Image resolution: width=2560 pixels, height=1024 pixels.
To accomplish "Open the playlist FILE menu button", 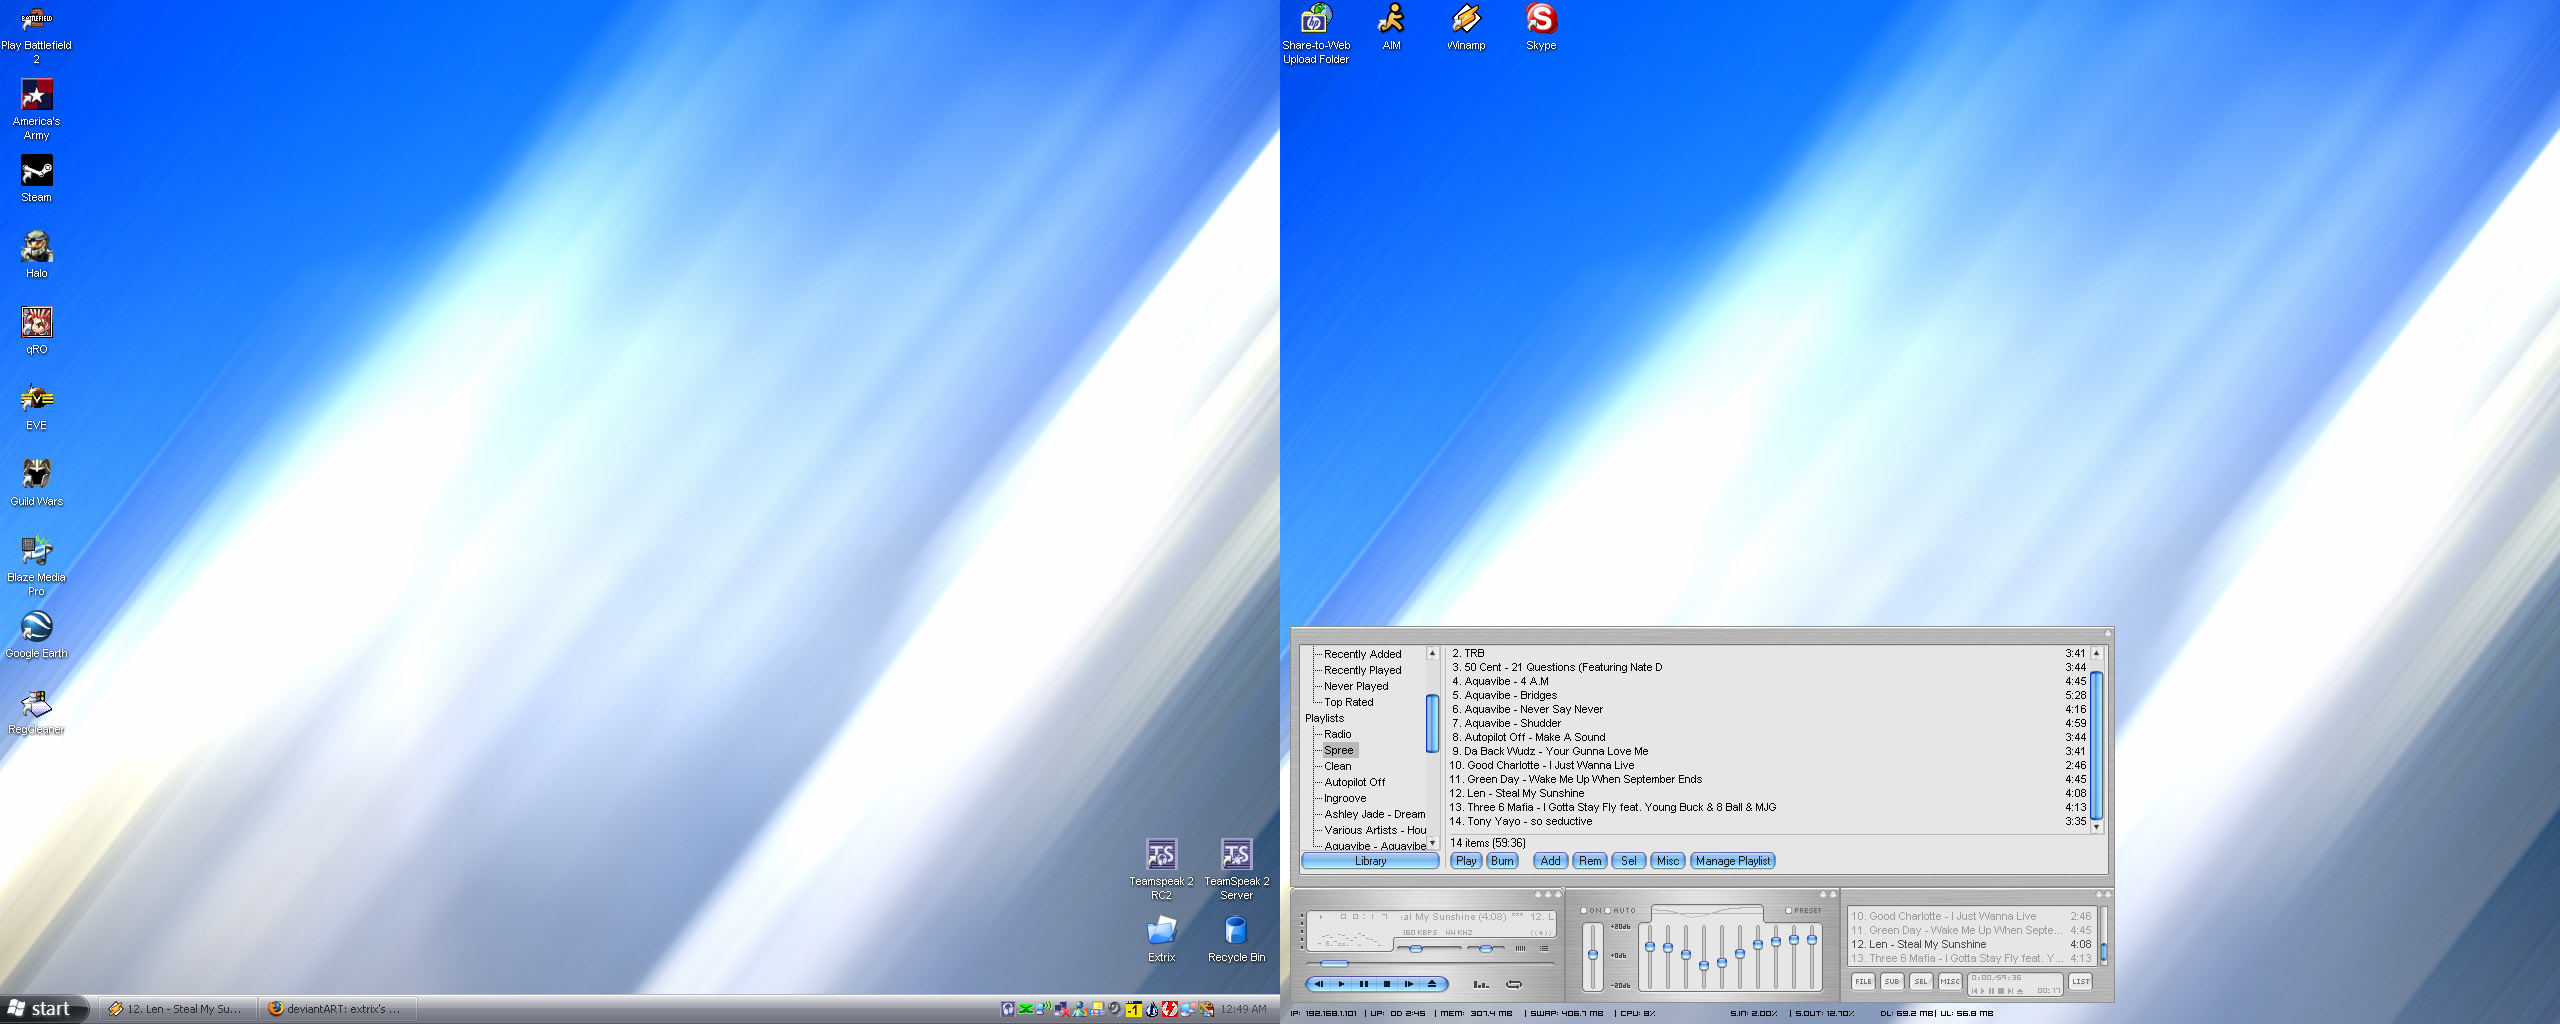I will click(x=1863, y=982).
